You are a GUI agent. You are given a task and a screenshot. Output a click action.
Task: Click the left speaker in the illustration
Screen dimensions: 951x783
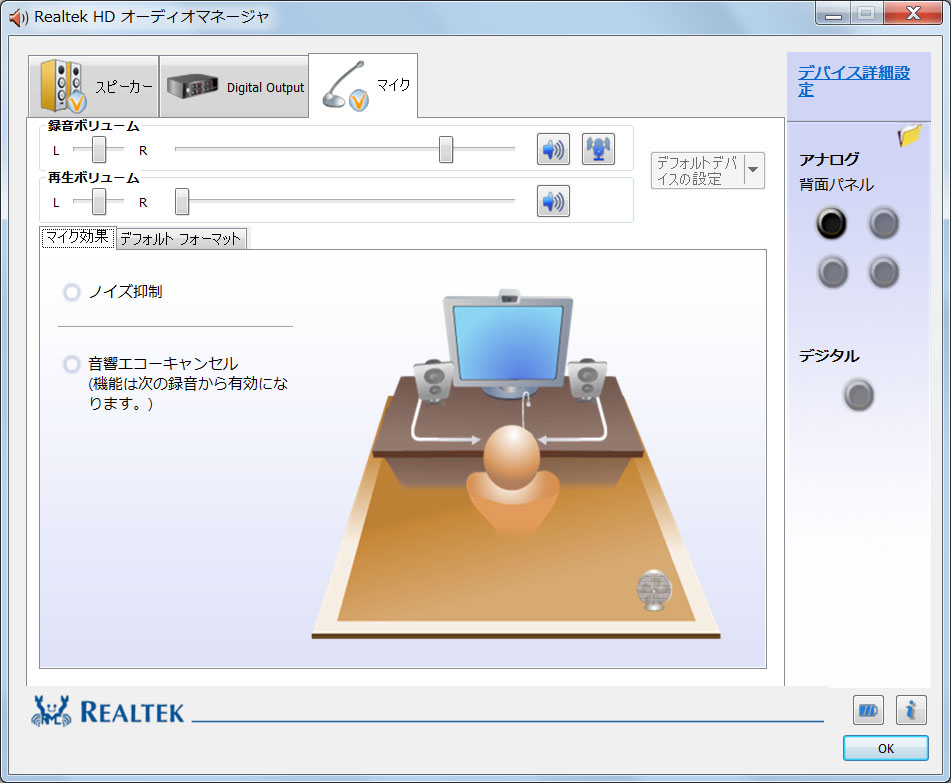pyautogui.click(x=434, y=382)
